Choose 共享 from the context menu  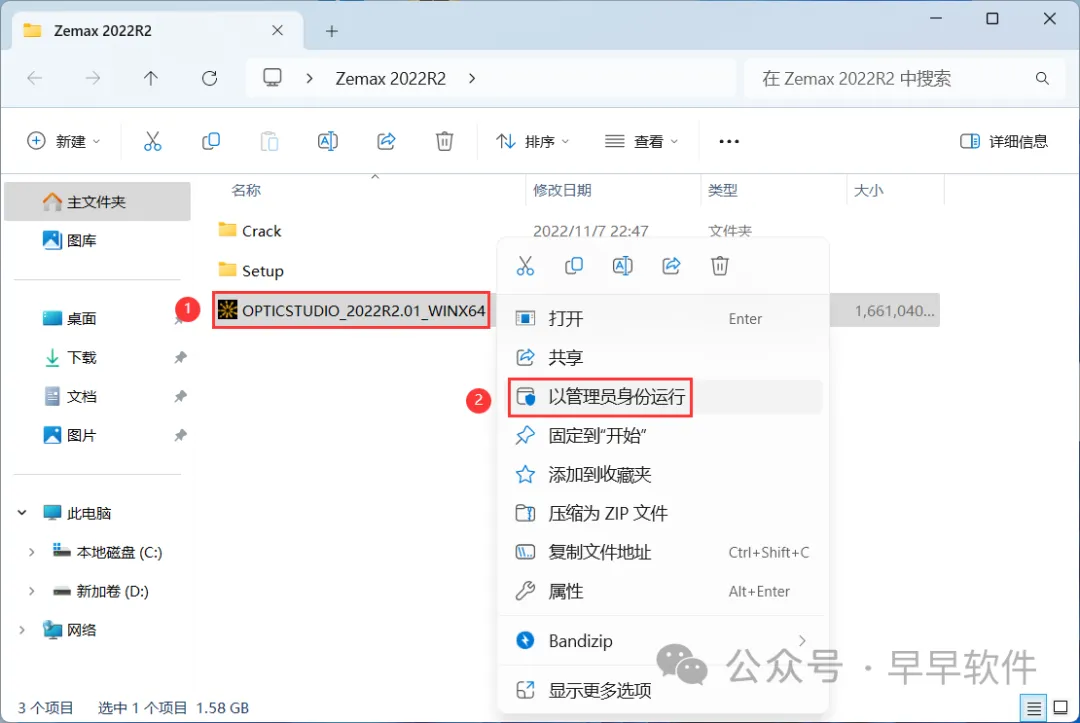(661, 357)
